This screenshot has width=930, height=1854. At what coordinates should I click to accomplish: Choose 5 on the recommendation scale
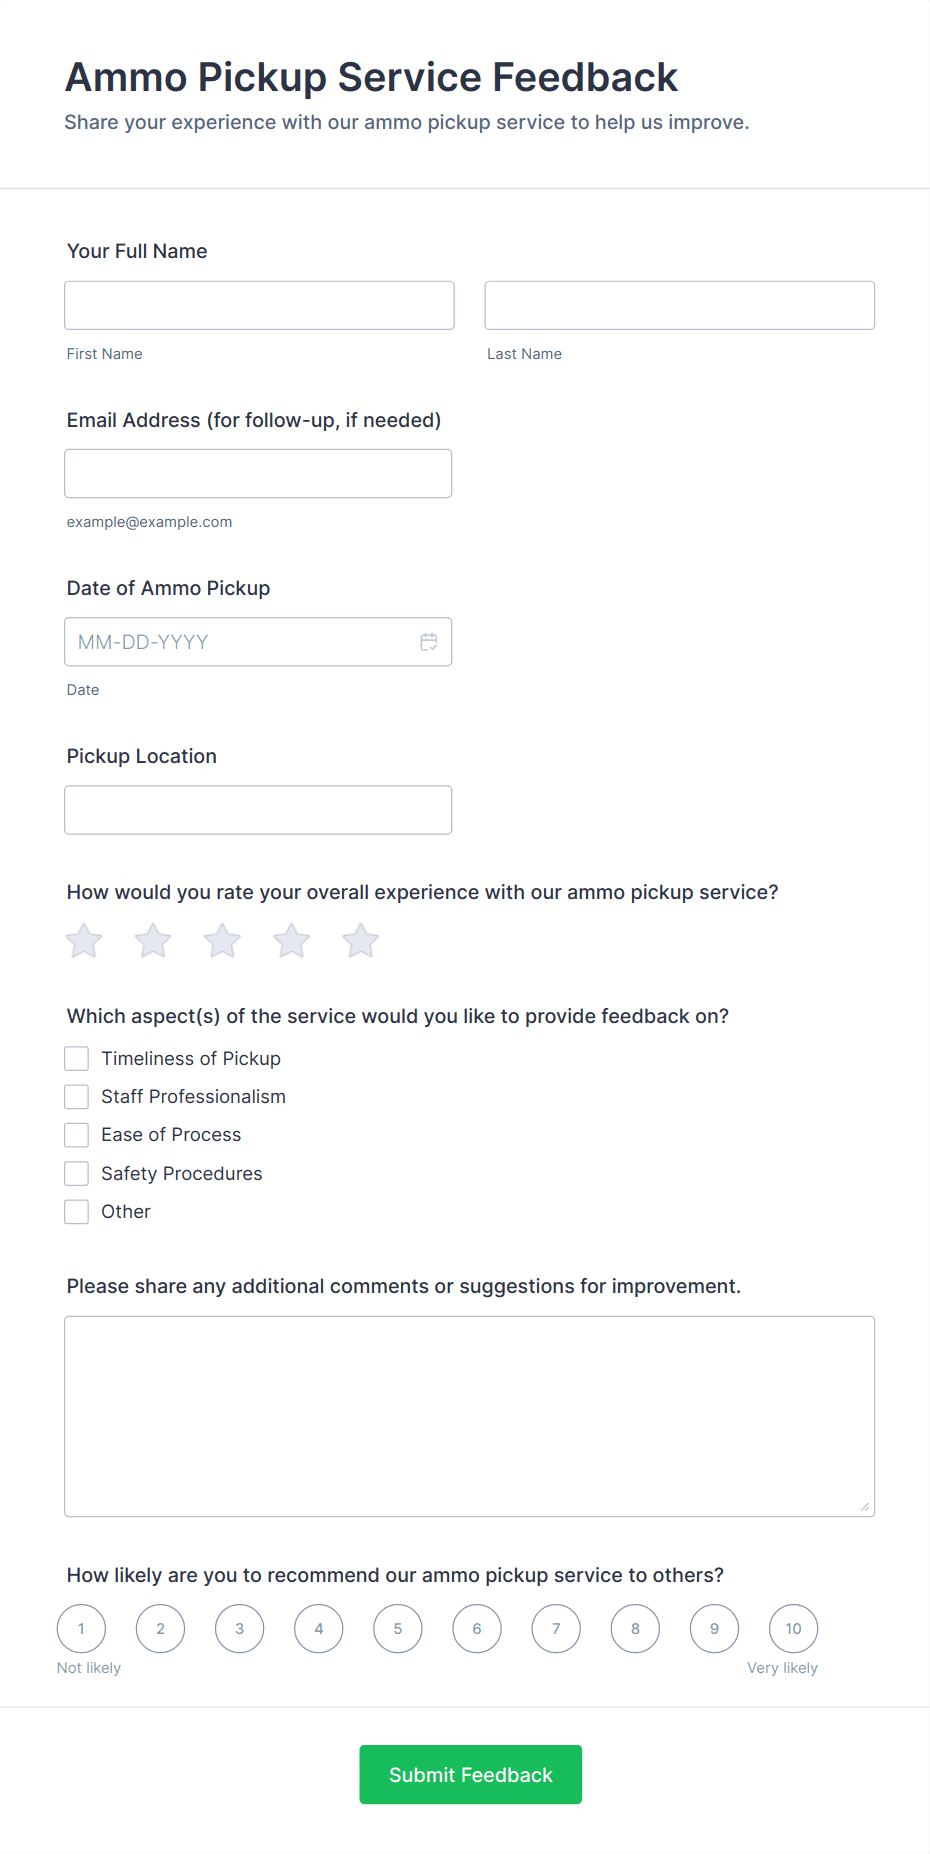coord(398,1629)
